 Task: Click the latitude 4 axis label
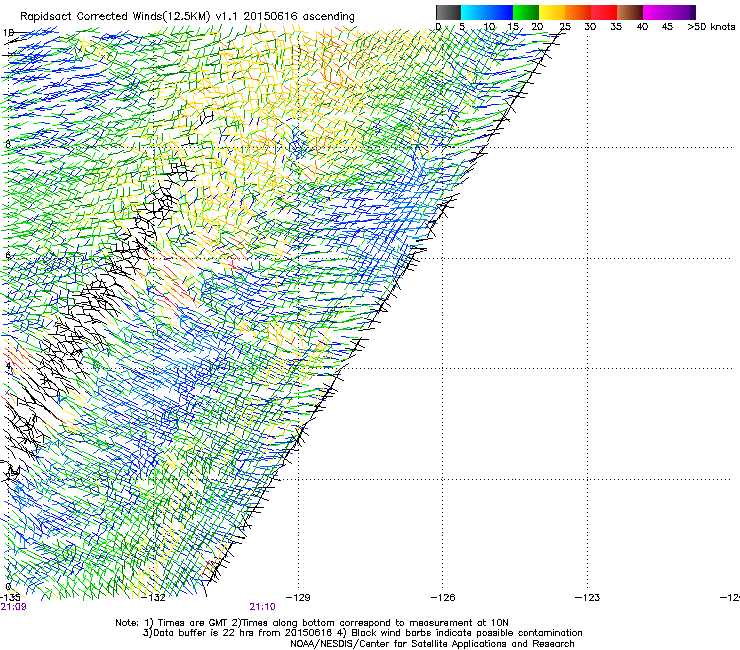click(x=8, y=366)
